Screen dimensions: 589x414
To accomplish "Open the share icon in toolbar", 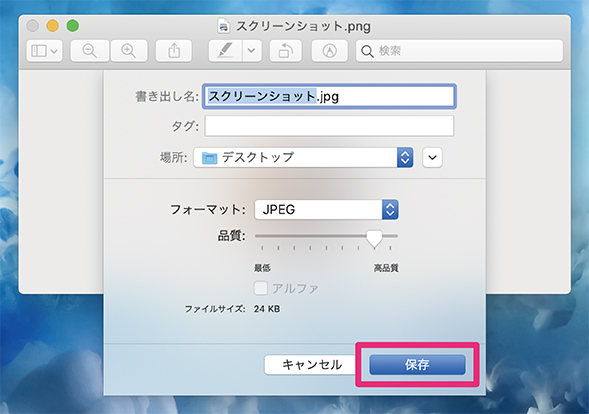I will (x=174, y=51).
